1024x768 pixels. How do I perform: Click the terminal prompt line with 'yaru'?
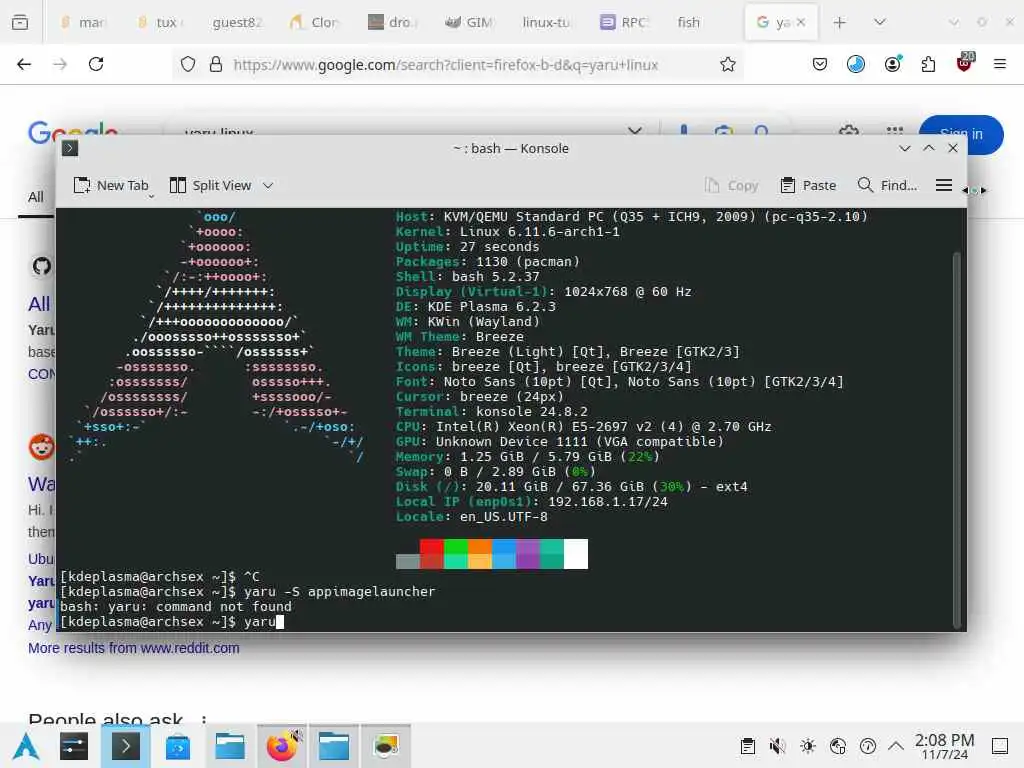coord(172,622)
